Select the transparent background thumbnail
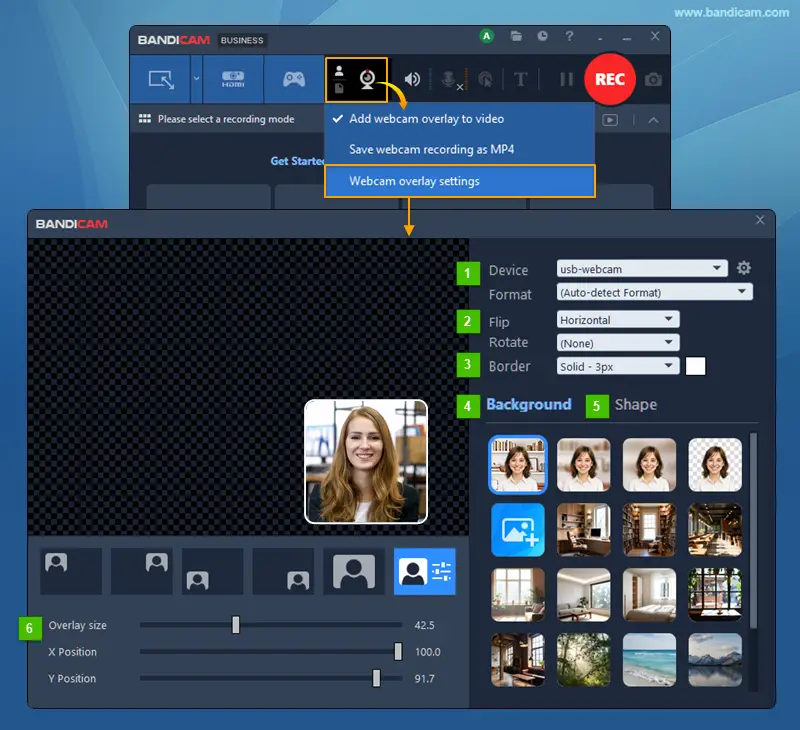800x730 pixels. pyautogui.click(x=715, y=465)
